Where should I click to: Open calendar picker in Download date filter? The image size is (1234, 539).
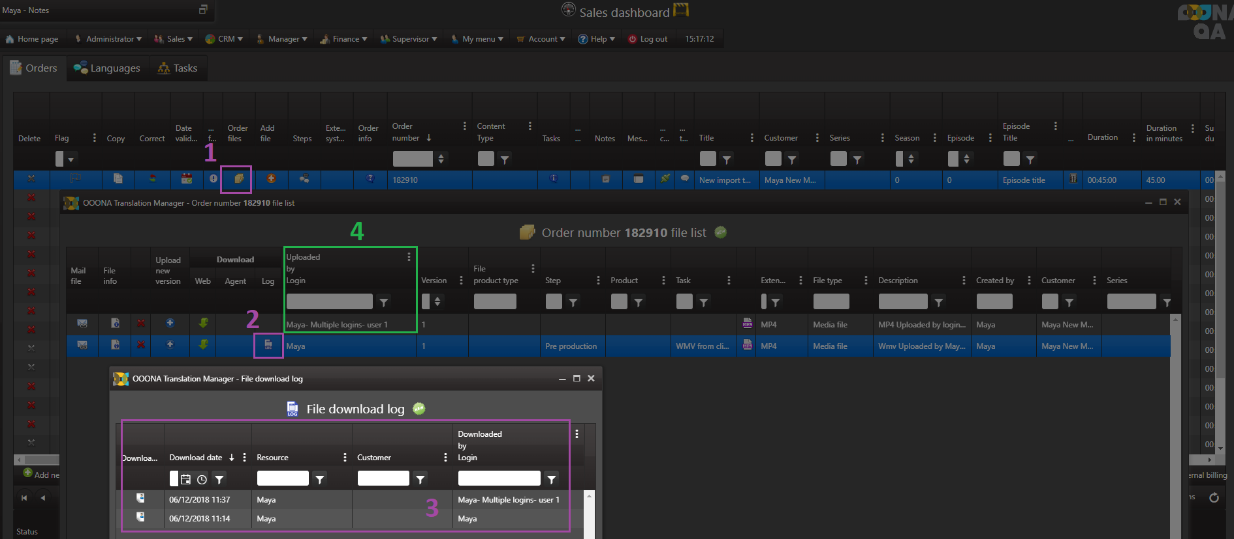(x=186, y=479)
